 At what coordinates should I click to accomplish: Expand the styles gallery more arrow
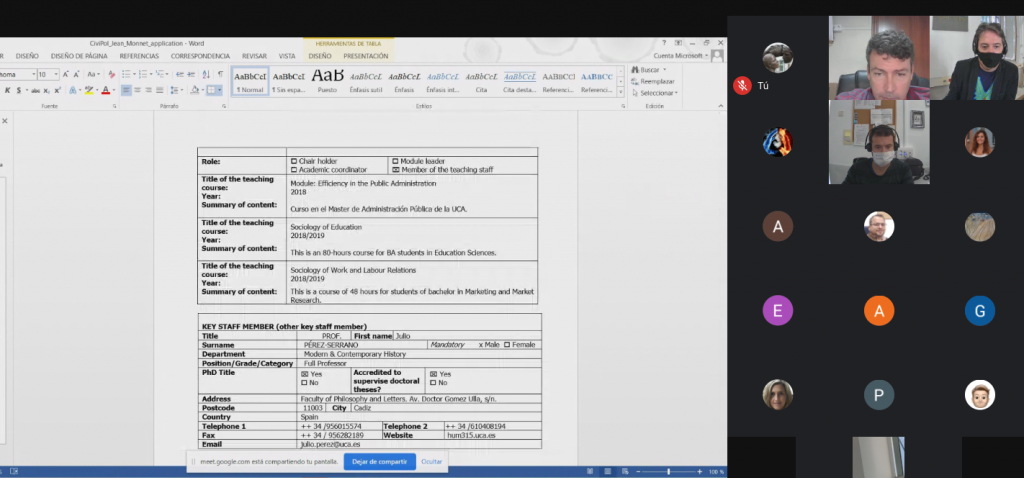[x=619, y=93]
